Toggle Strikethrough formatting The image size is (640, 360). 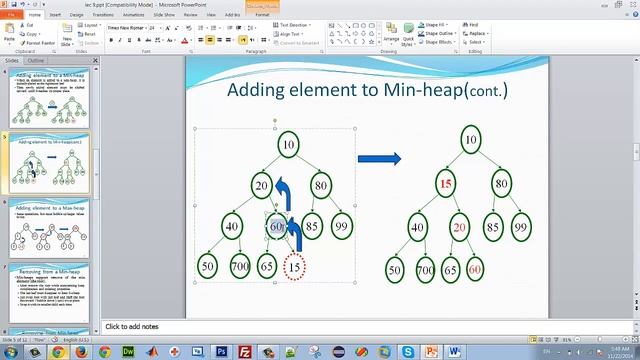(x=148, y=40)
